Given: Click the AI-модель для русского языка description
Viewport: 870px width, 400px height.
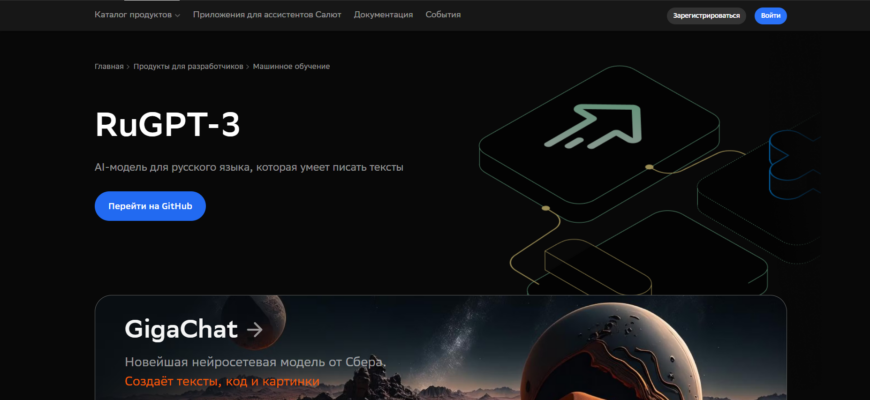Looking at the screenshot, I should (x=249, y=167).
